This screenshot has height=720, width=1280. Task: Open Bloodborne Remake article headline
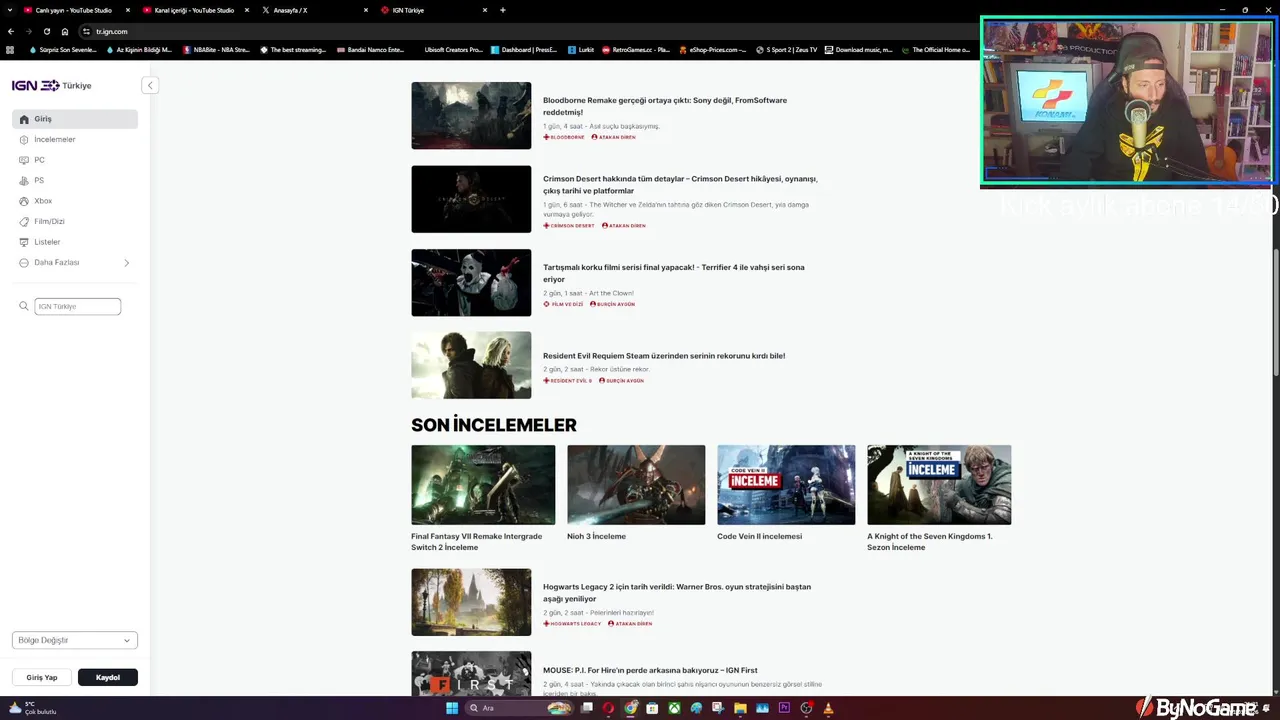665,106
